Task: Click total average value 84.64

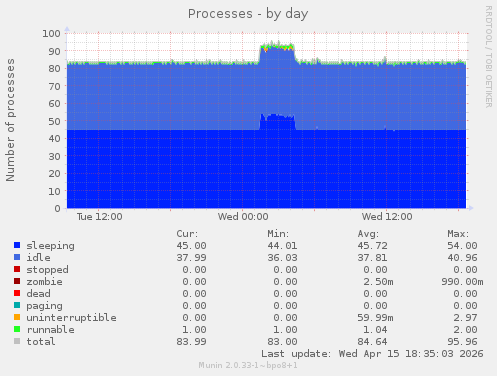Action: click(373, 342)
